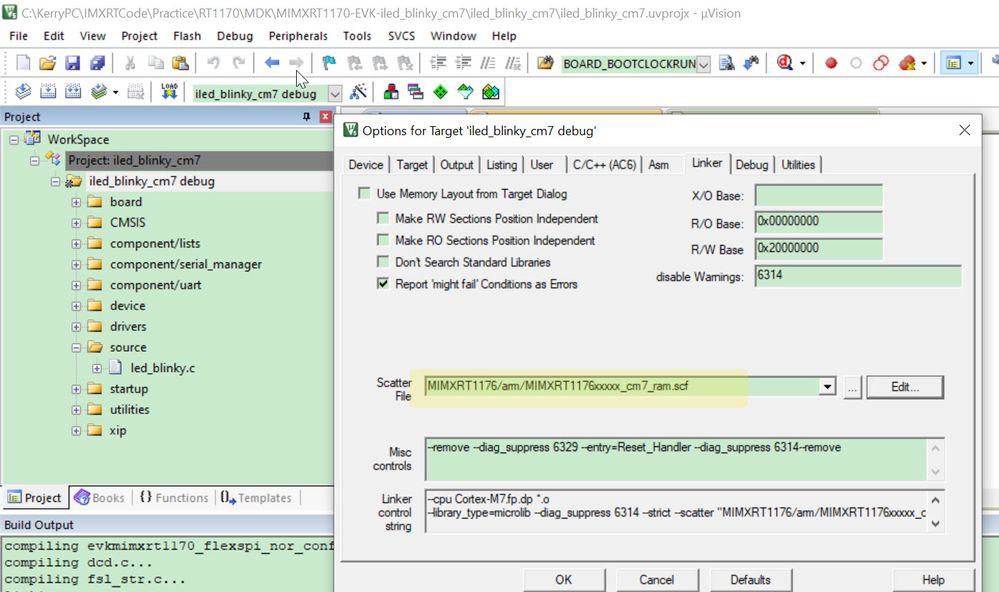Create a new file with the toolbar icon
Viewport: 999px width, 592px height.
23,63
